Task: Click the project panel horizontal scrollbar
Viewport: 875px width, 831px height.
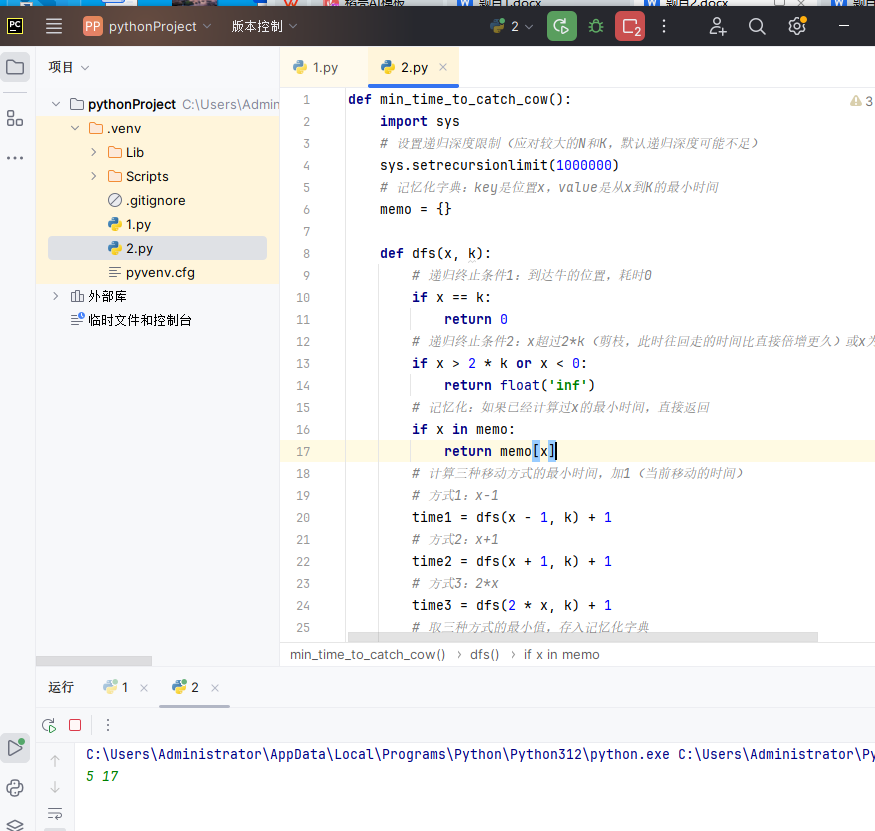Action: (x=94, y=661)
